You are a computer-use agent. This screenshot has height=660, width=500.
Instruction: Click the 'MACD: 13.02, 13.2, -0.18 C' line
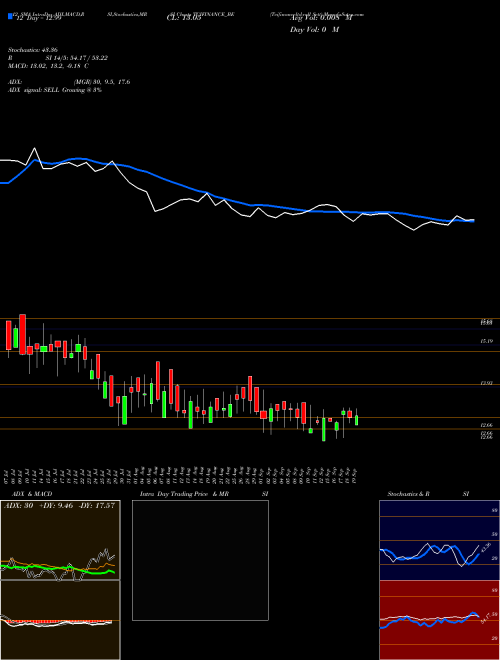[x=48, y=66]
